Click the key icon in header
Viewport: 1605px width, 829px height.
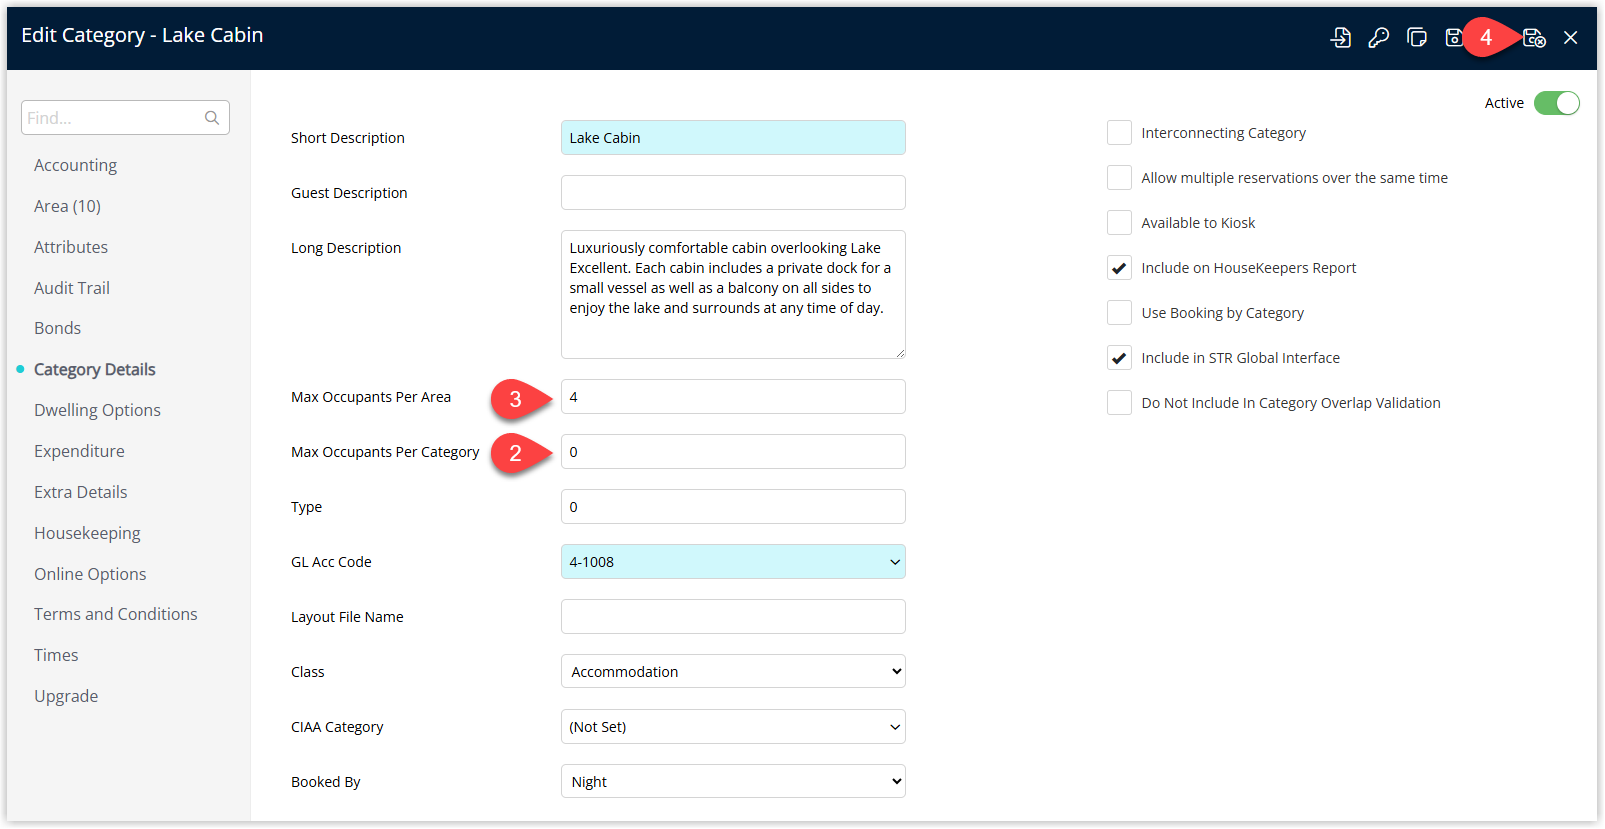point(1379,38)
